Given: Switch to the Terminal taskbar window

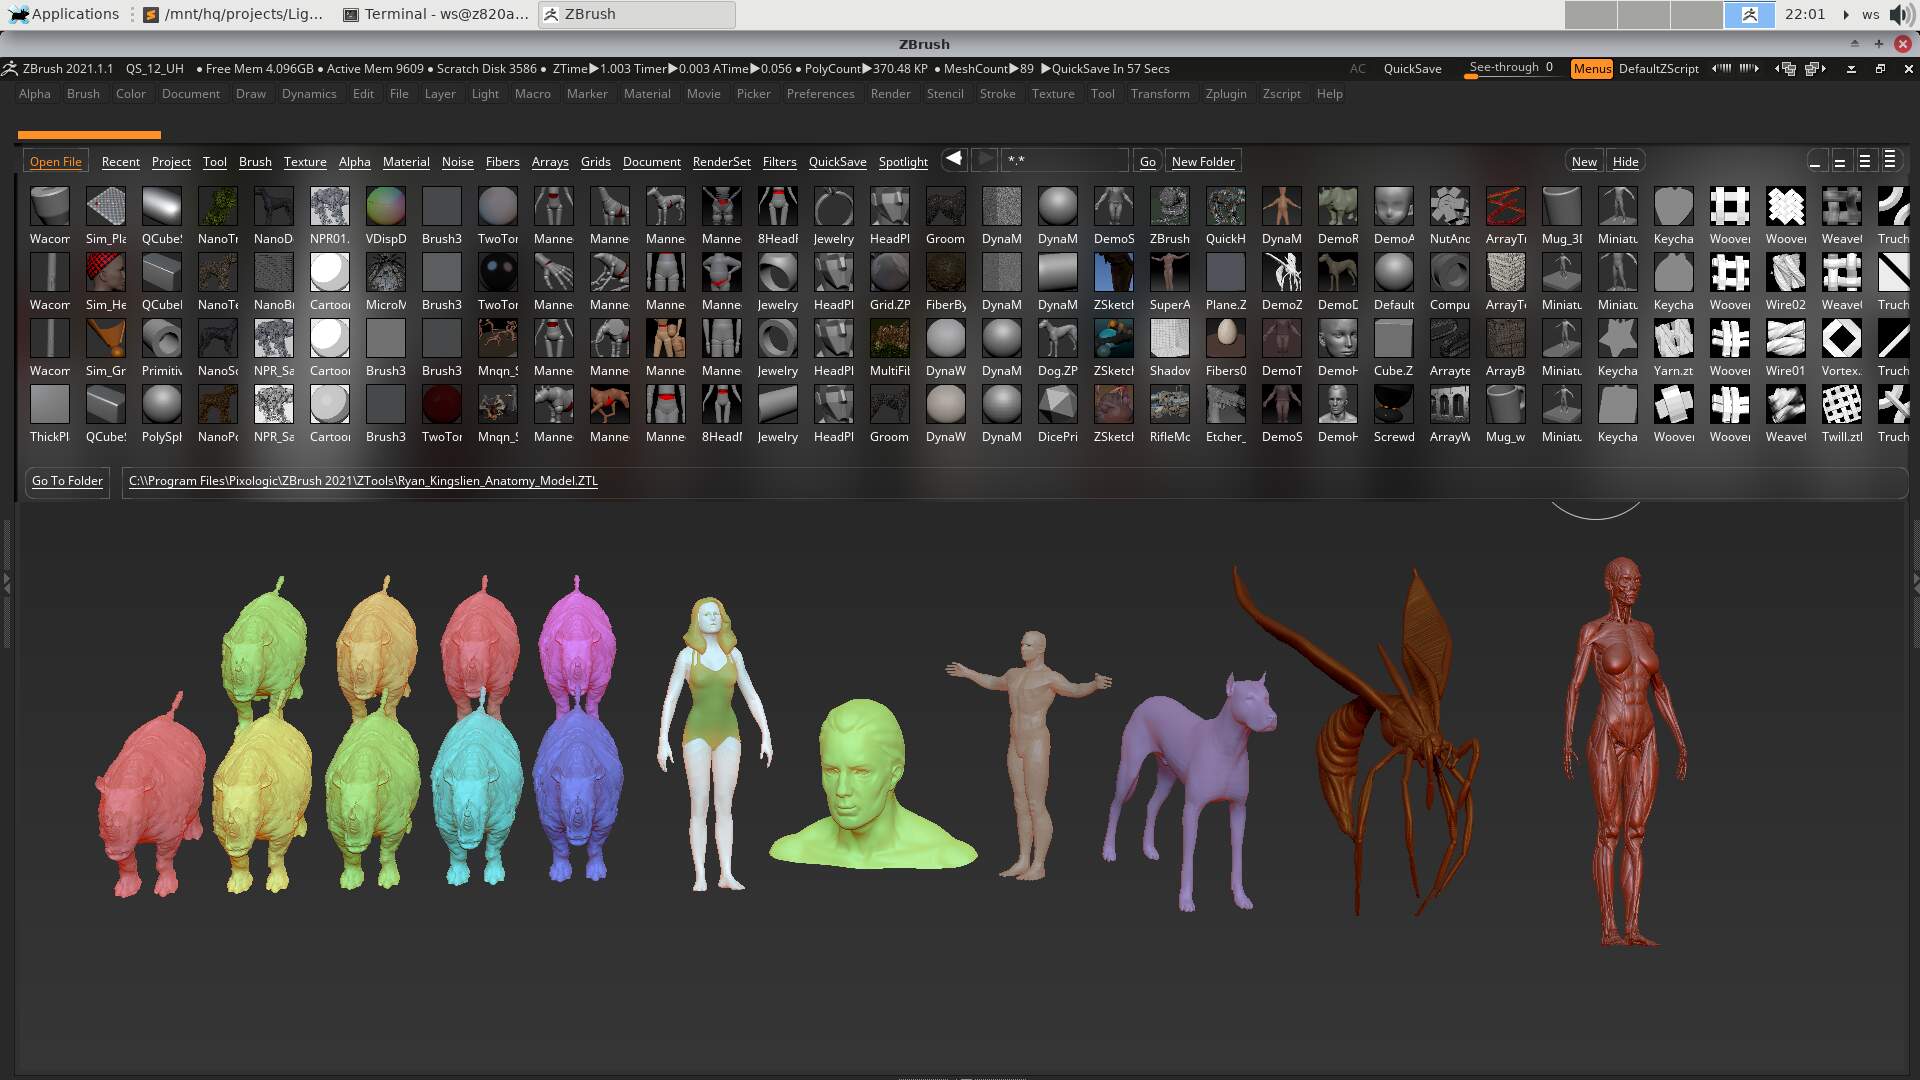Looking at the screenshot, I should click(436, 14).
